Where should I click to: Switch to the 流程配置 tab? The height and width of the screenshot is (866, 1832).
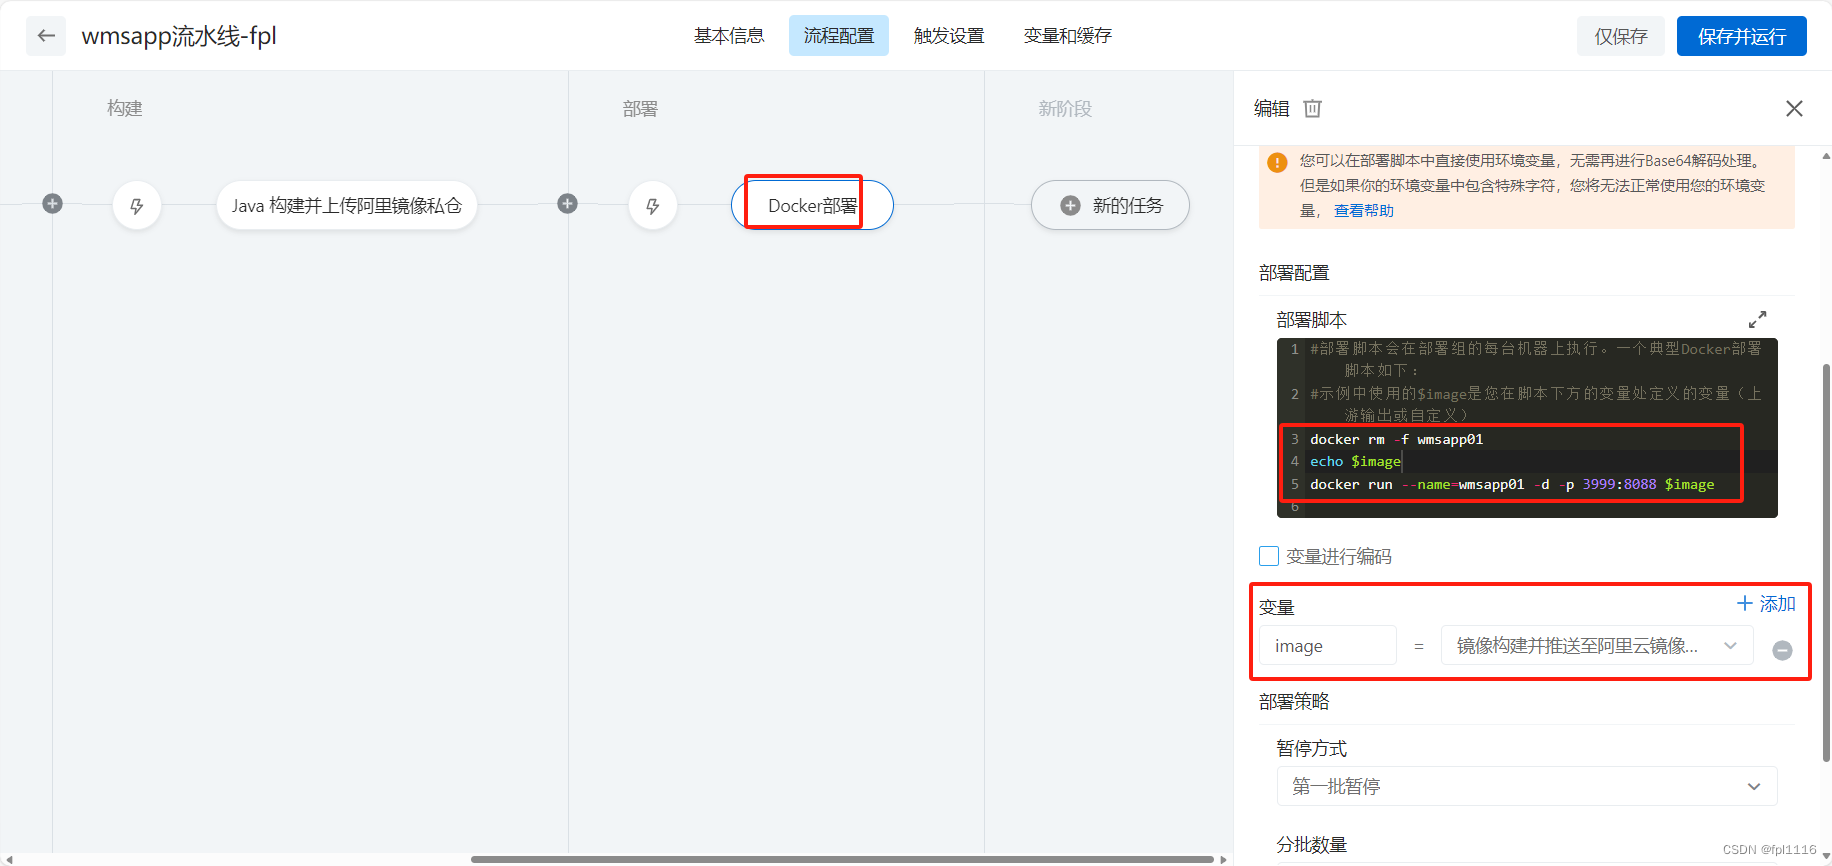(838, 36)
